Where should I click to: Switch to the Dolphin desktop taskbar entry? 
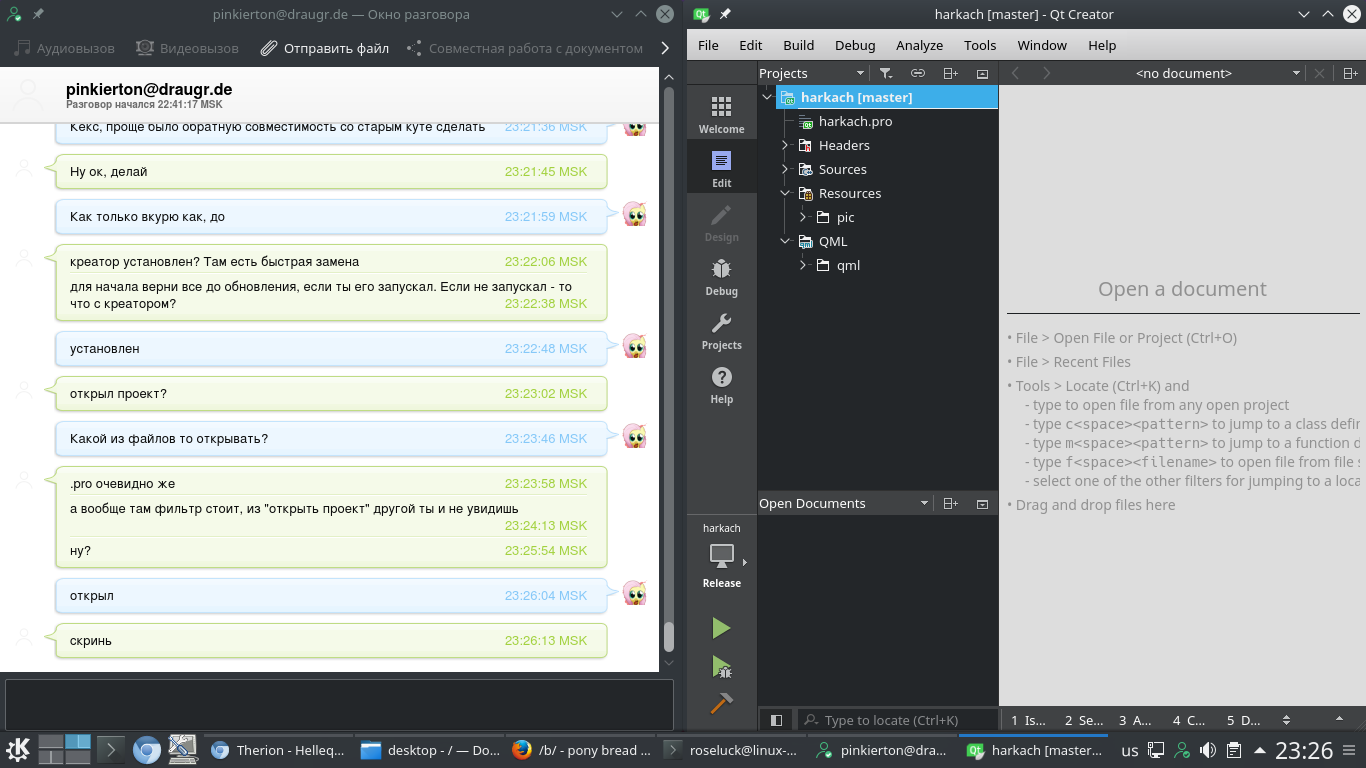point(429,750)
